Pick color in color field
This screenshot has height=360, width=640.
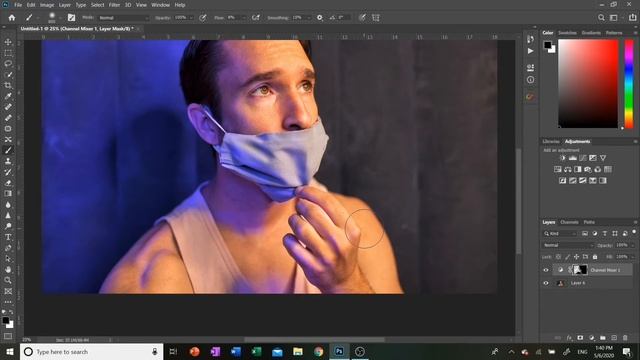click(x=588, y=84)
